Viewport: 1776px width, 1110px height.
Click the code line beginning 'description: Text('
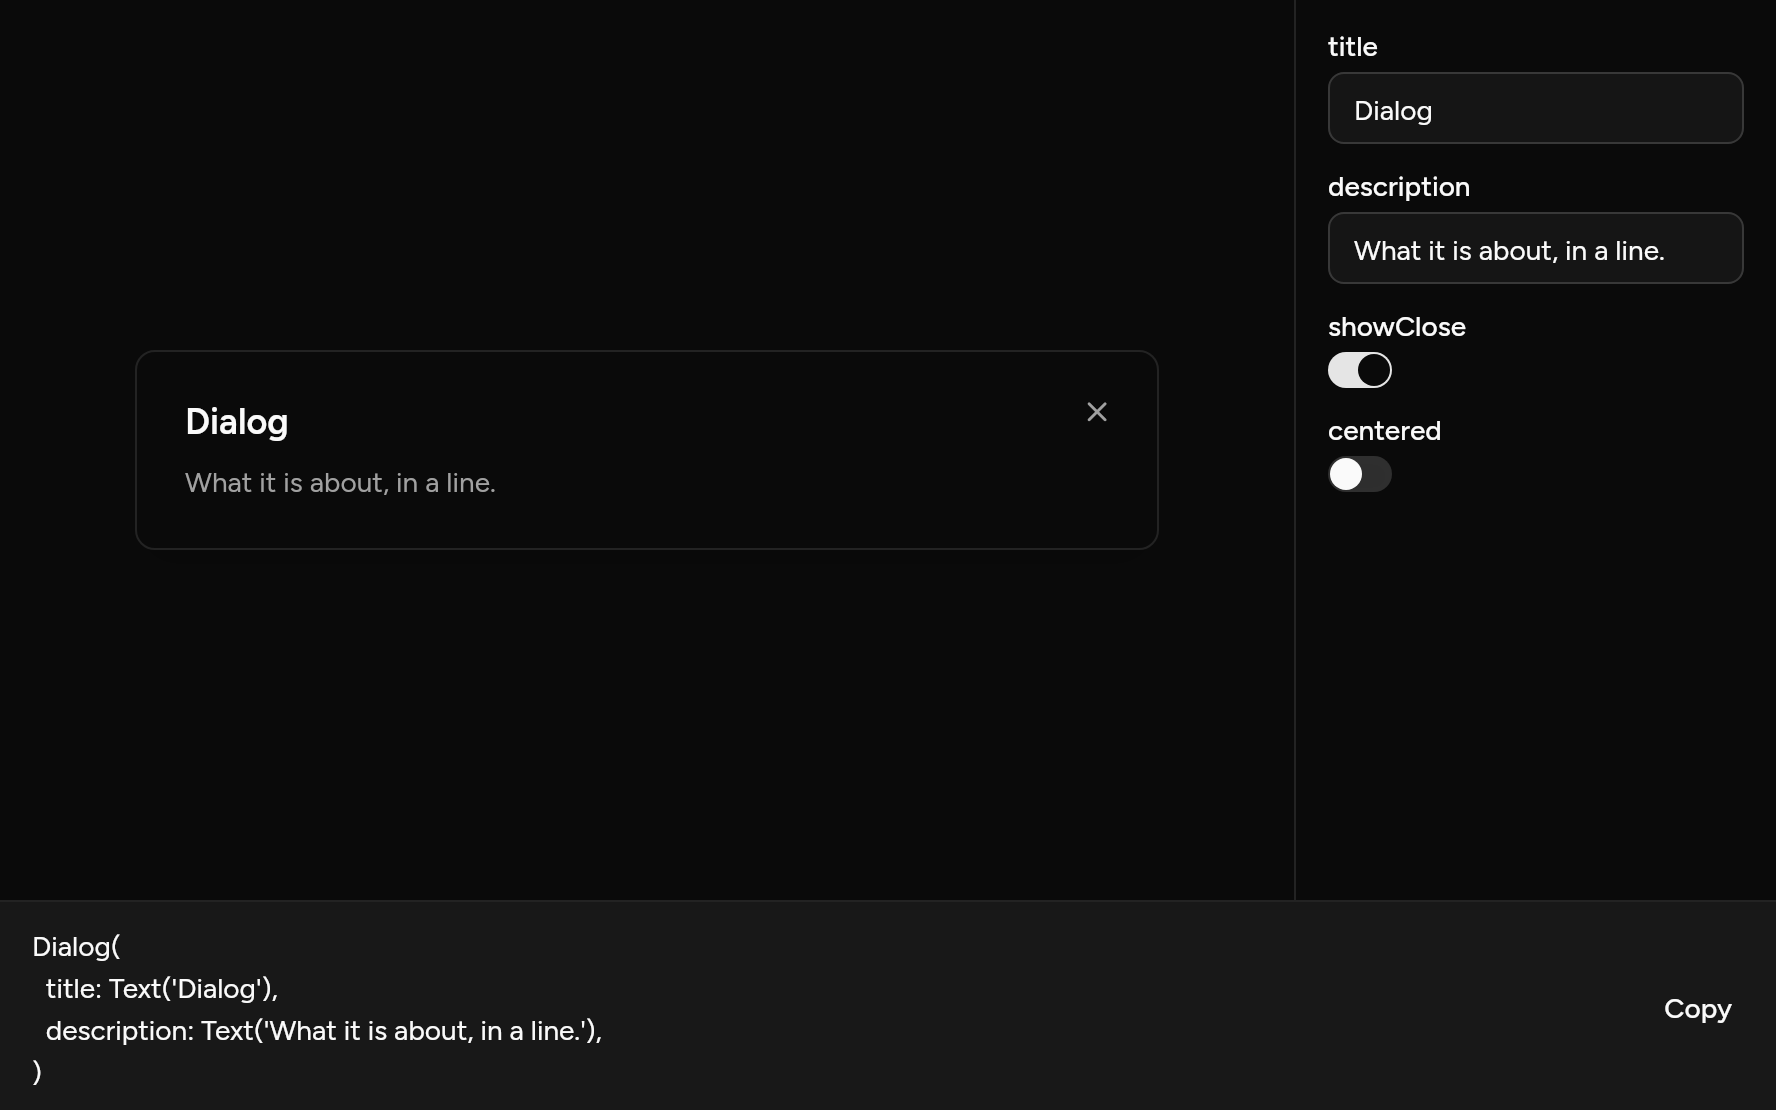[x=324, y=1031]
